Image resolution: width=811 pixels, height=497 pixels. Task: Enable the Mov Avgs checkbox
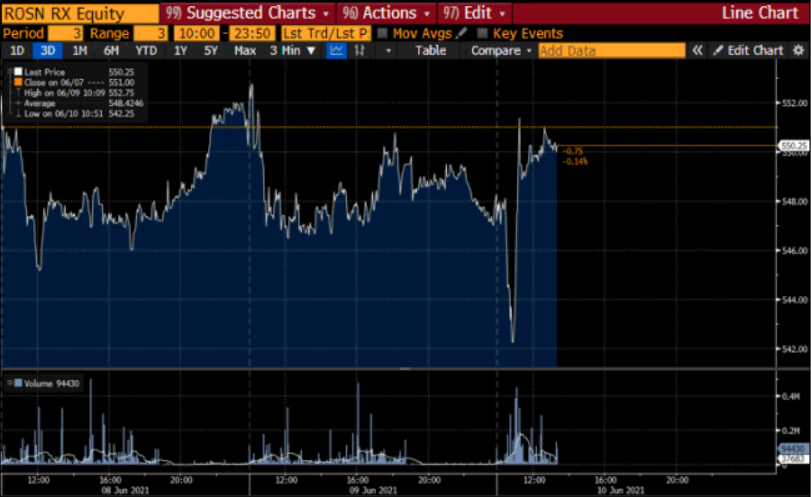click(x=382, y=33)
